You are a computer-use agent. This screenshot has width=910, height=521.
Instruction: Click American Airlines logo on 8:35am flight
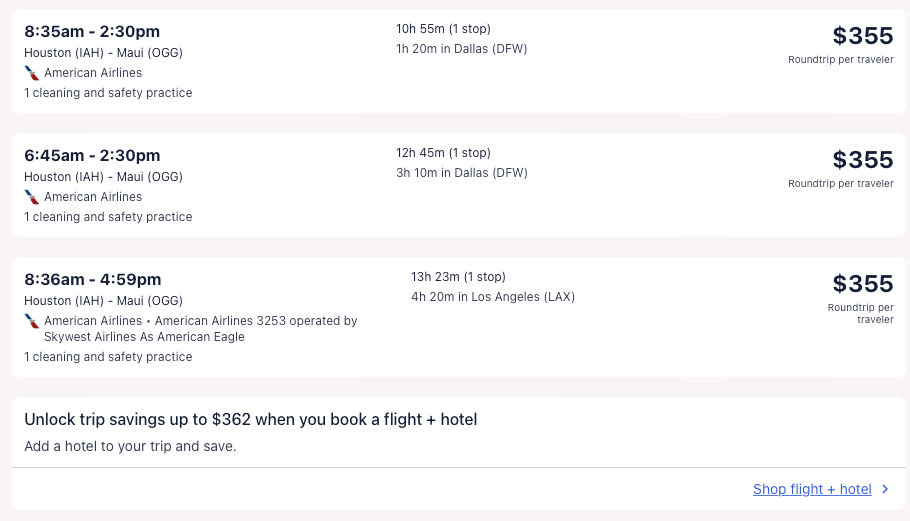tap(32, 73)
